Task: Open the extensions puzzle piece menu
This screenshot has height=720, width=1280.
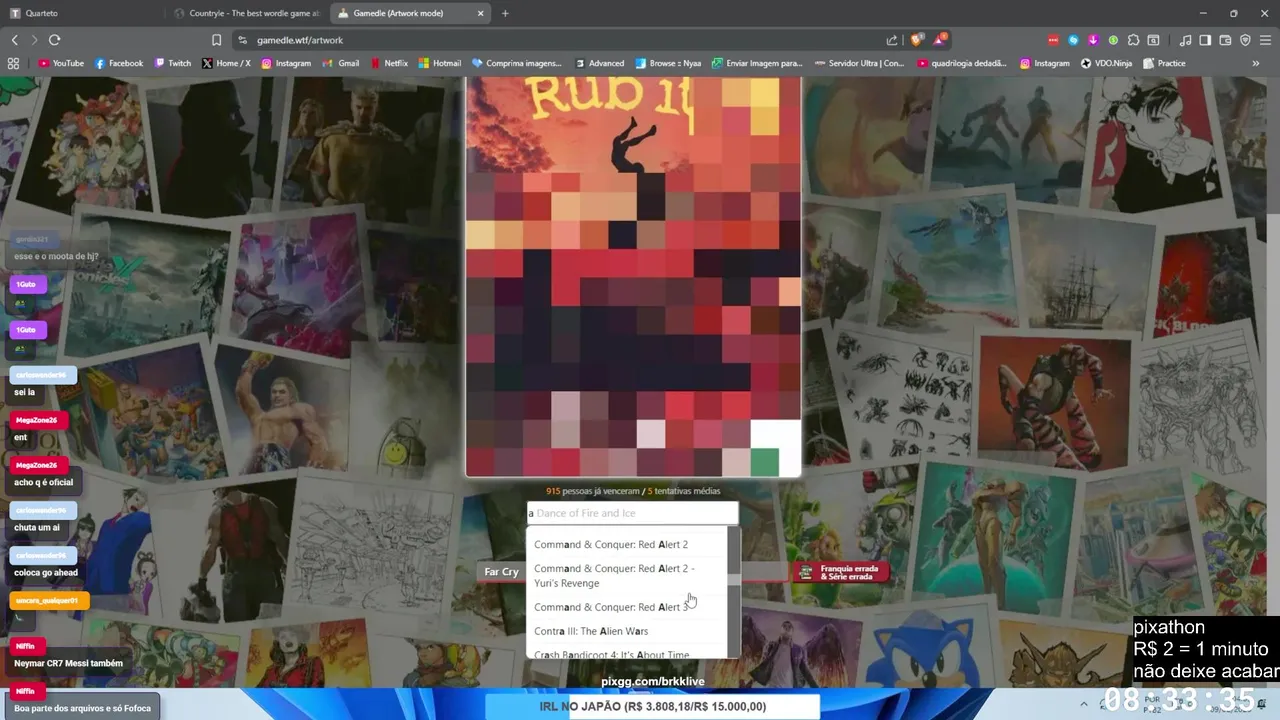Action: coord(1133,40)
